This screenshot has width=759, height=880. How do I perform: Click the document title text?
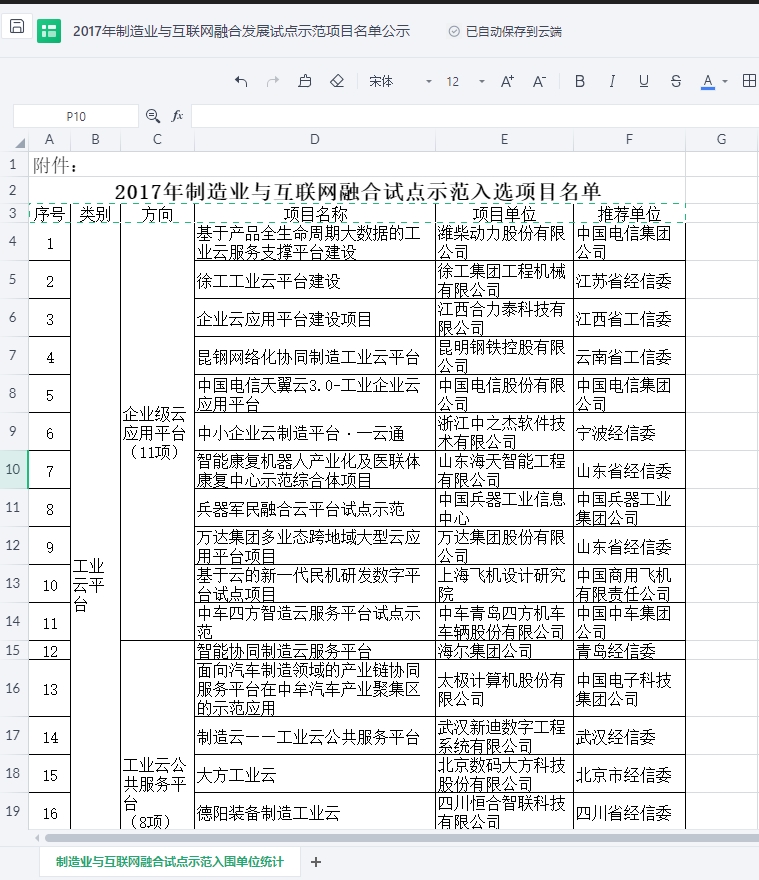tap(241, 31)
